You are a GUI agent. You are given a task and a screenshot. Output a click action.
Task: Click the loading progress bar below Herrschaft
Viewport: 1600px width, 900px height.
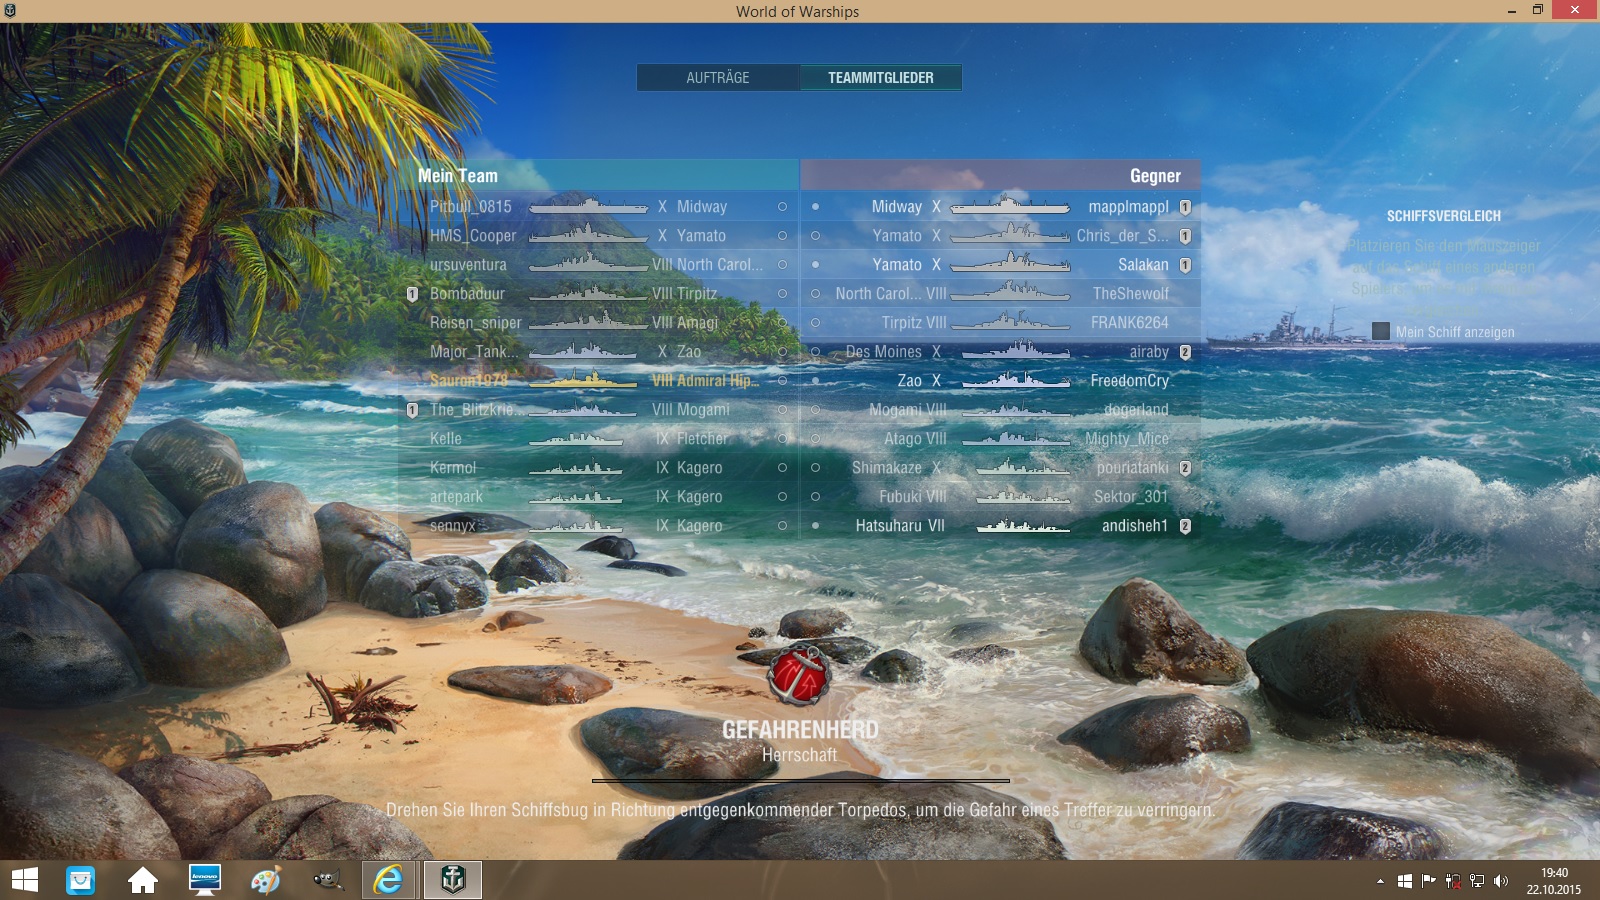(x=800, y=780)
